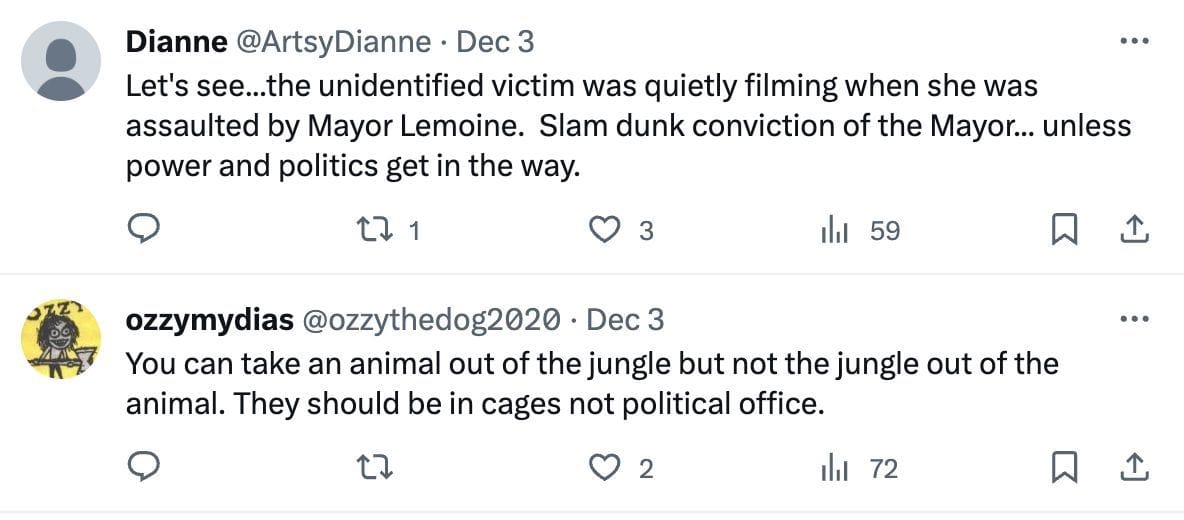1184x520 pixels.
Task: Click the ozzymydias yellow profile picture
Action: (x=61, y=338)
